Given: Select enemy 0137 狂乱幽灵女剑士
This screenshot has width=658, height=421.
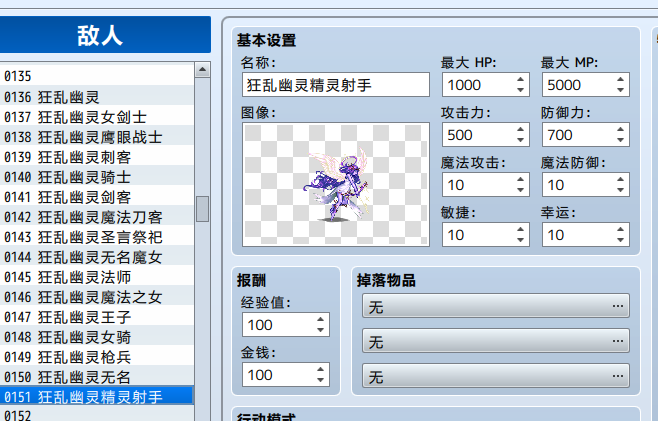Looking at the screenshot, I should (97, 117).
